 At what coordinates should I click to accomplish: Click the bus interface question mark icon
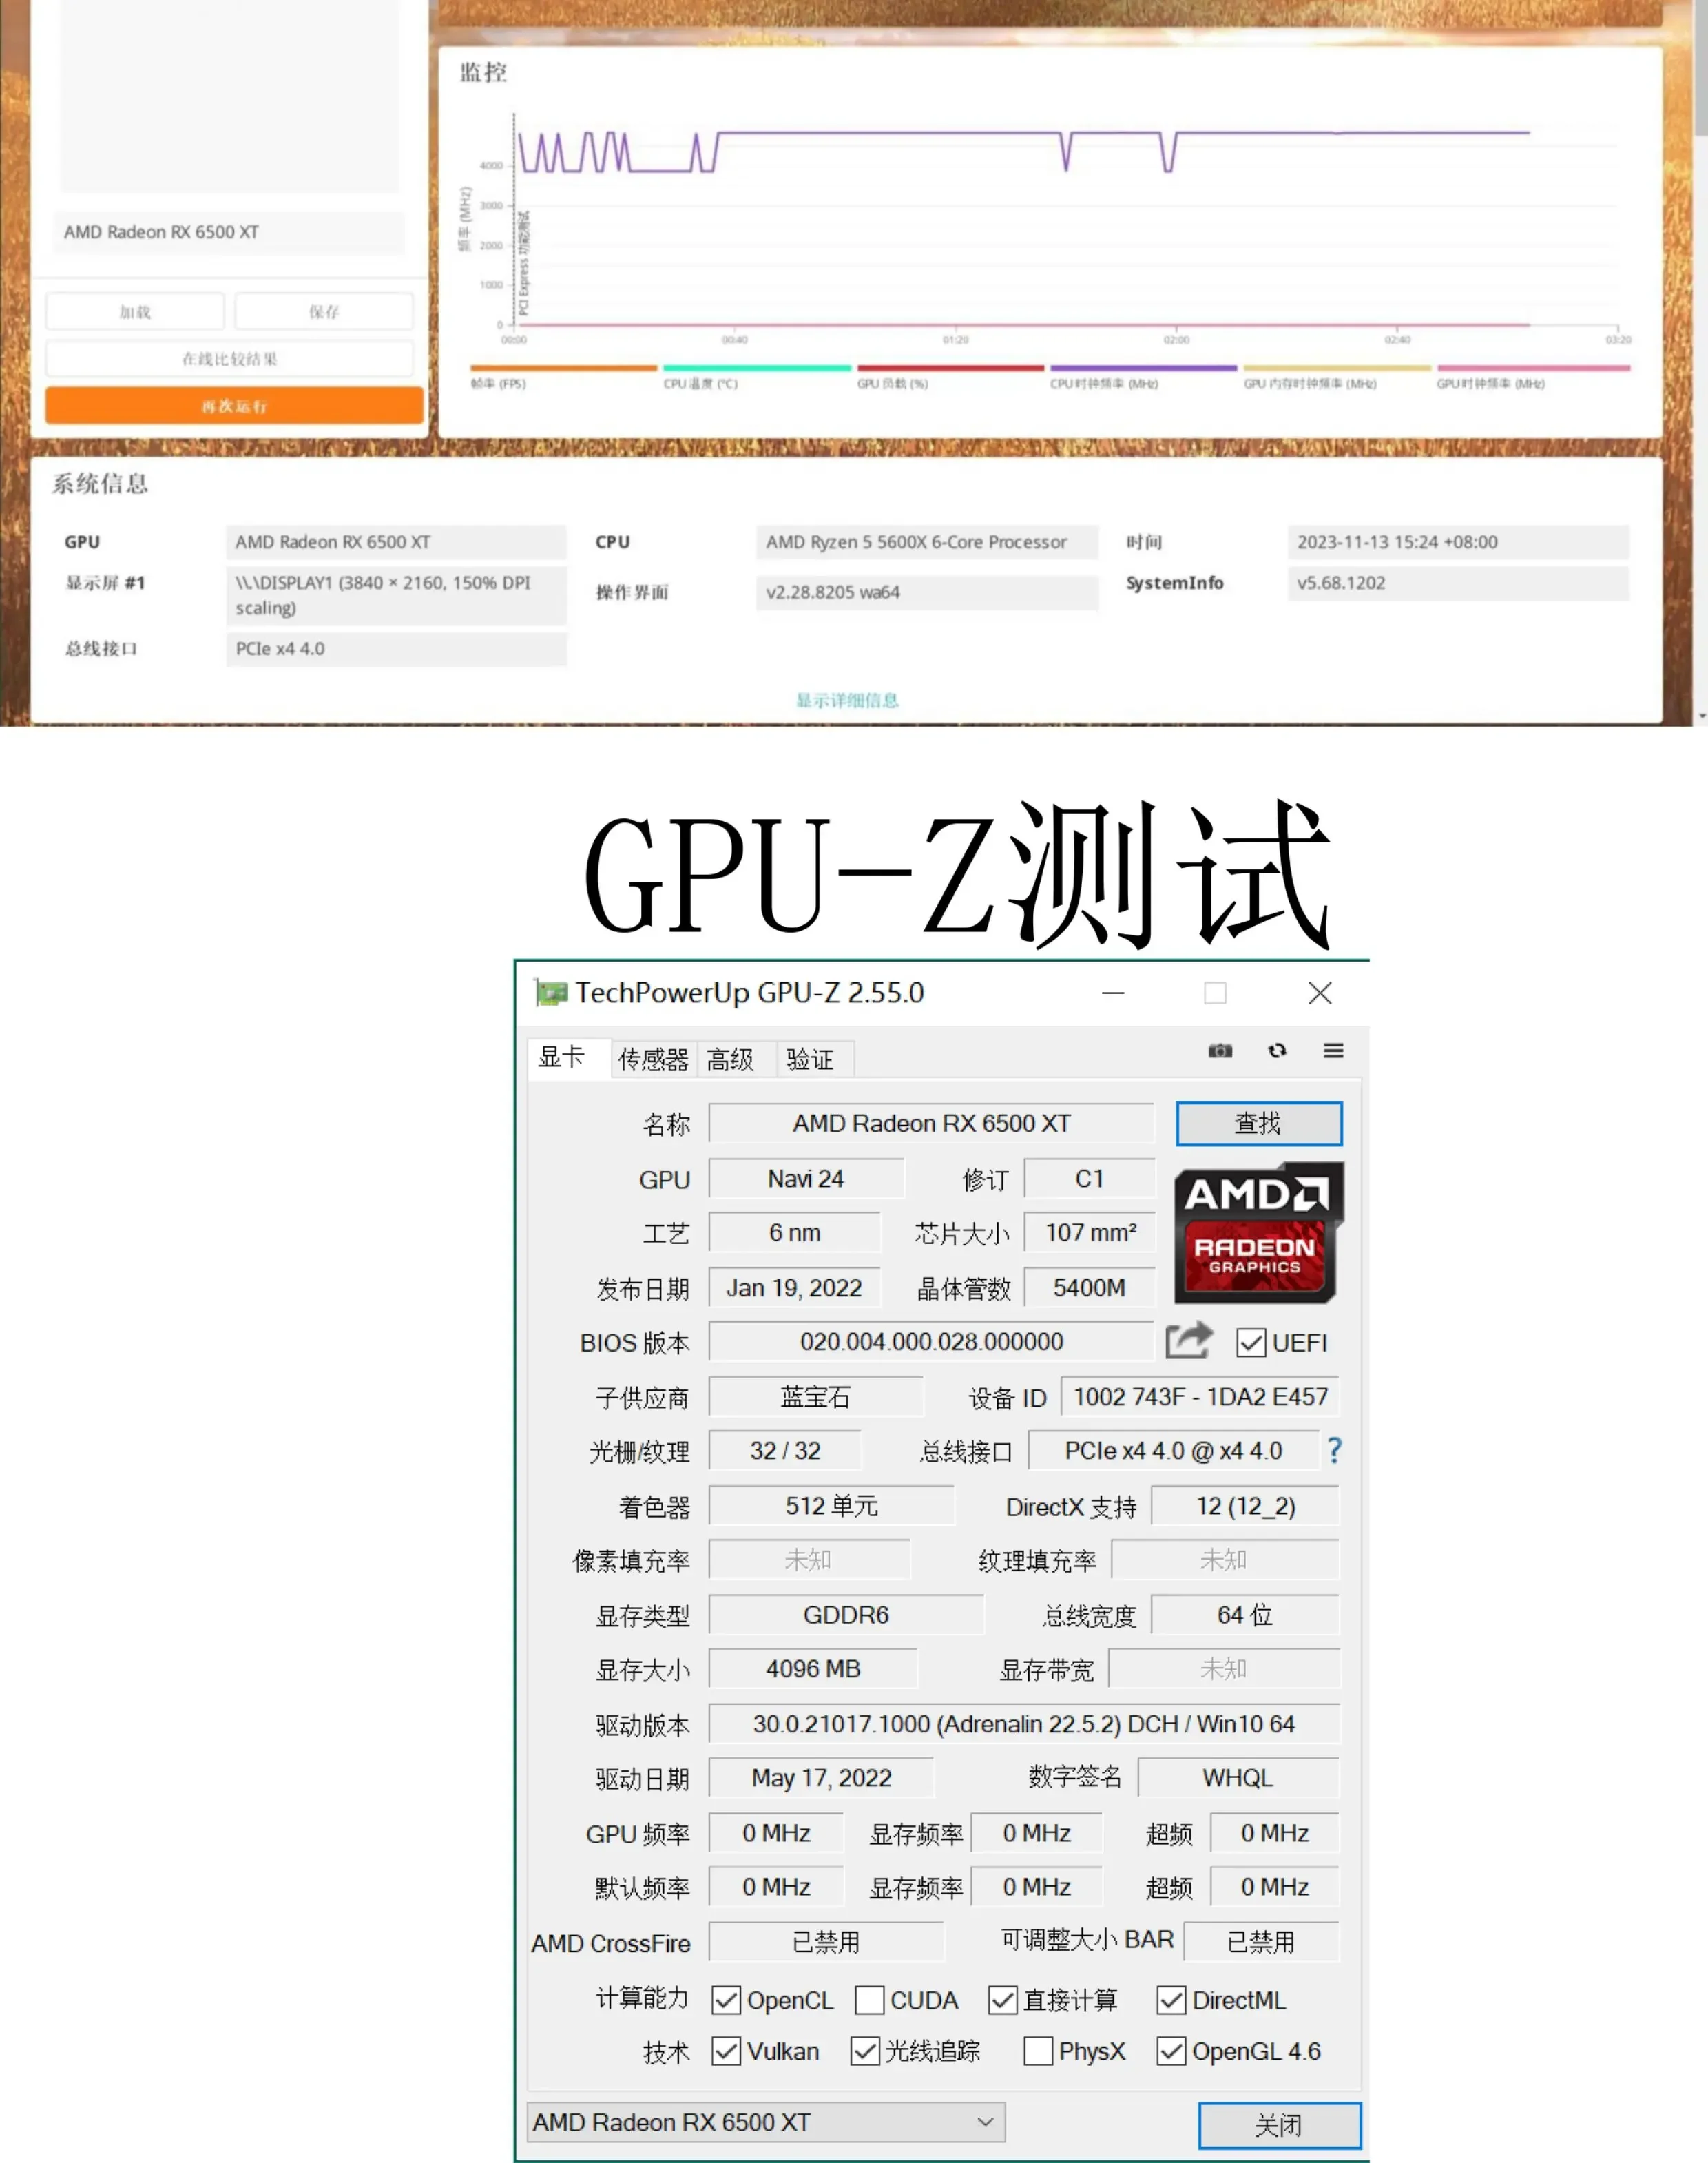pyautogui.click(x=1334, y=1450)
